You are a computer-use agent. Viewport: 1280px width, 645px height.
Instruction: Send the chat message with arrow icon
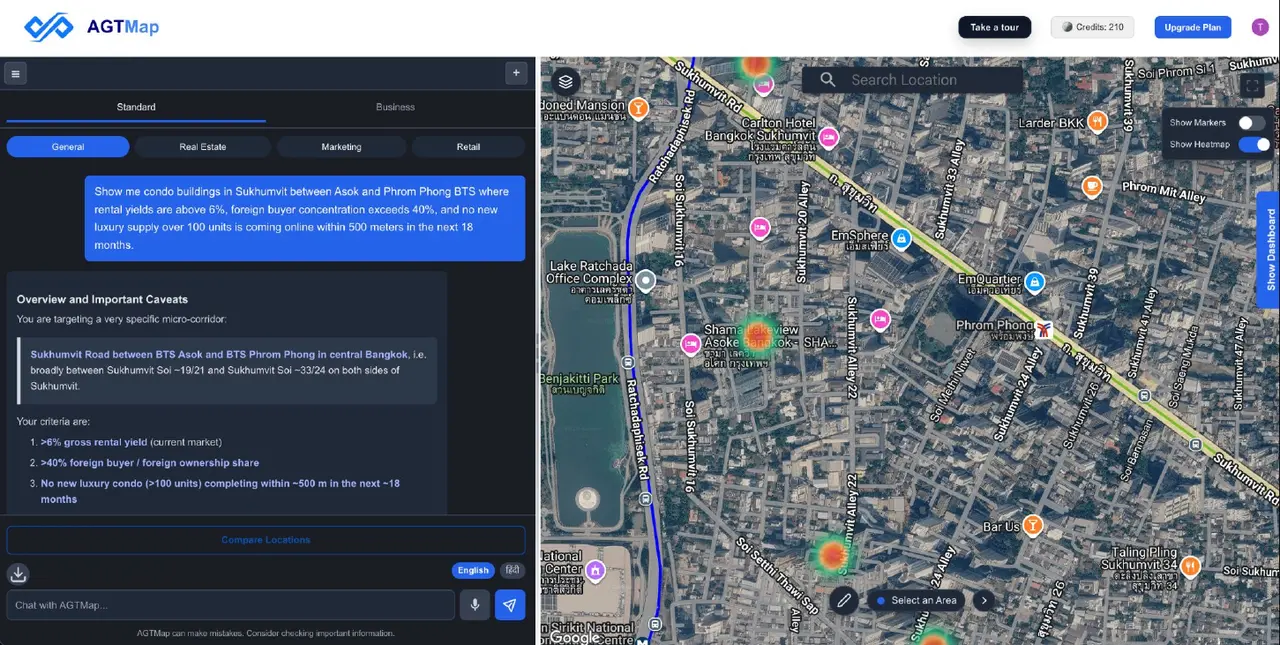[510, 605]
